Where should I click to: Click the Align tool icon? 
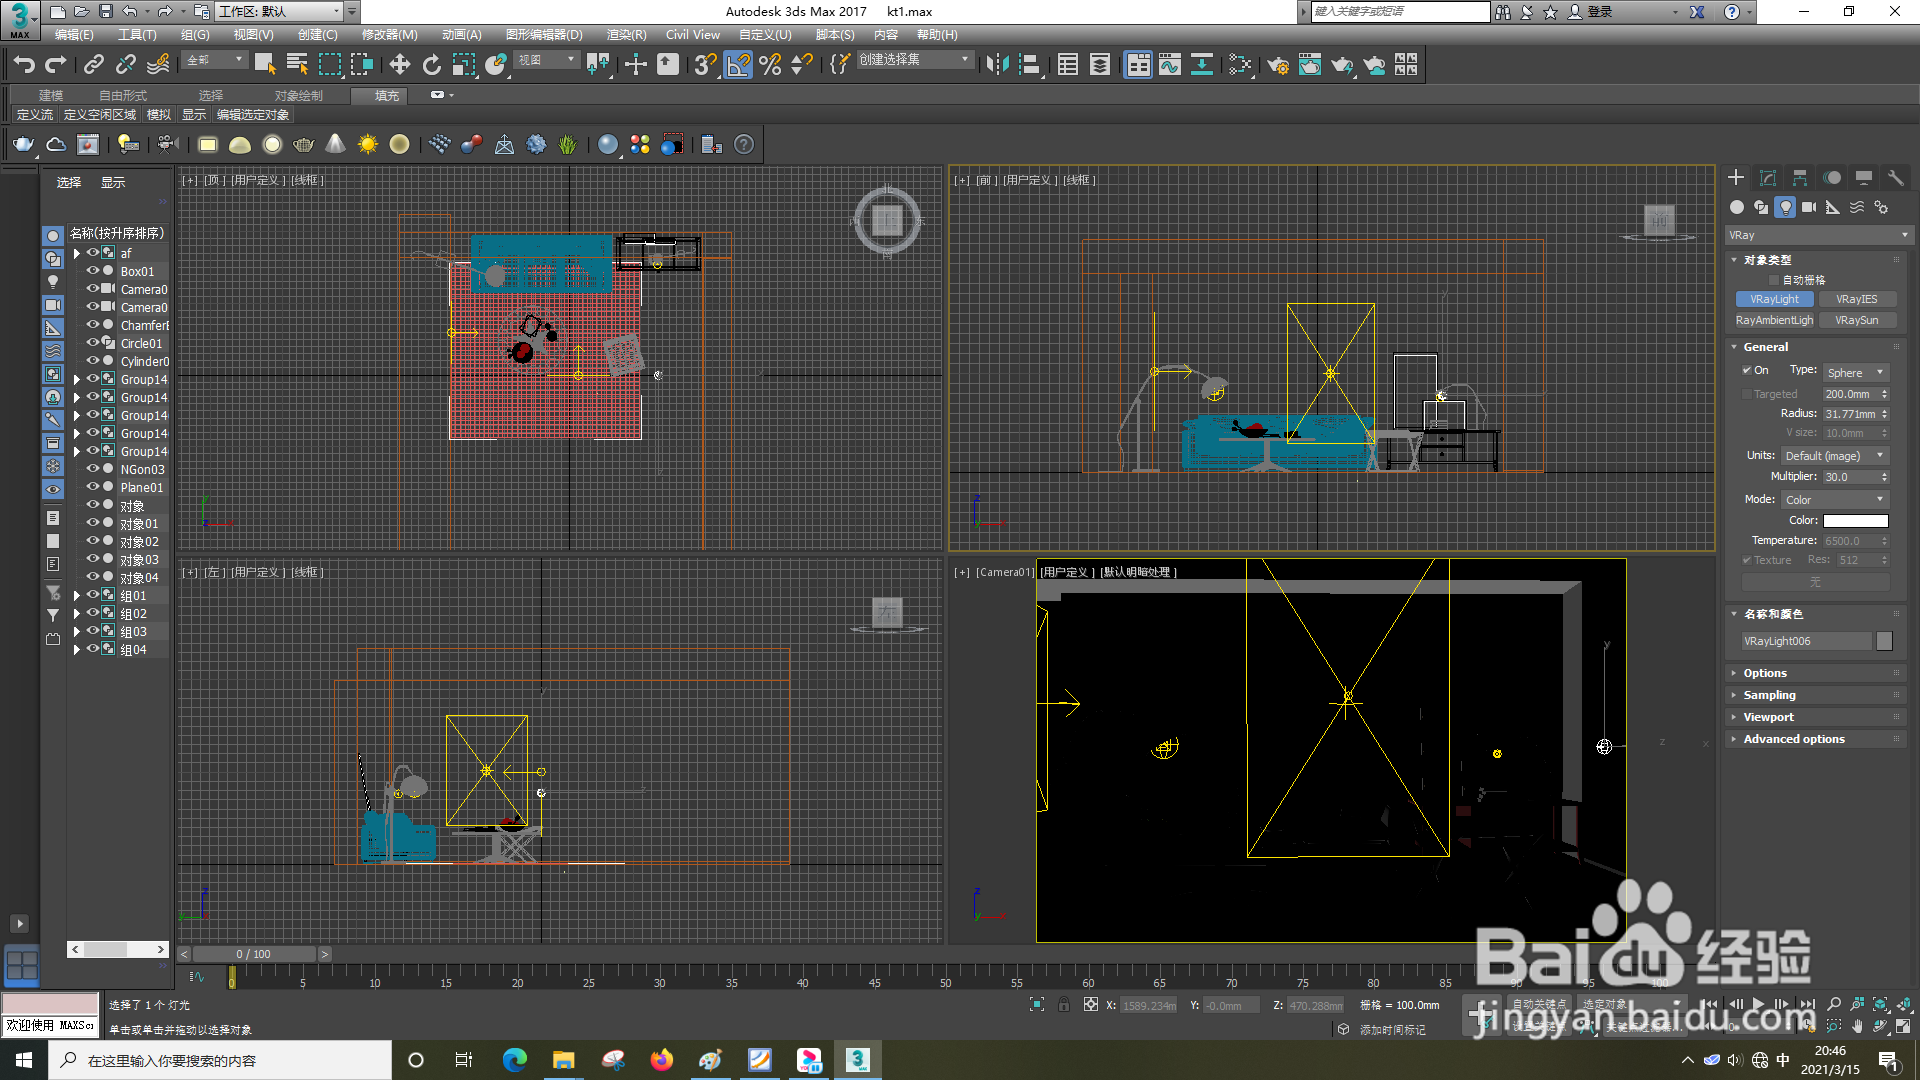(x=1029, y=65)
